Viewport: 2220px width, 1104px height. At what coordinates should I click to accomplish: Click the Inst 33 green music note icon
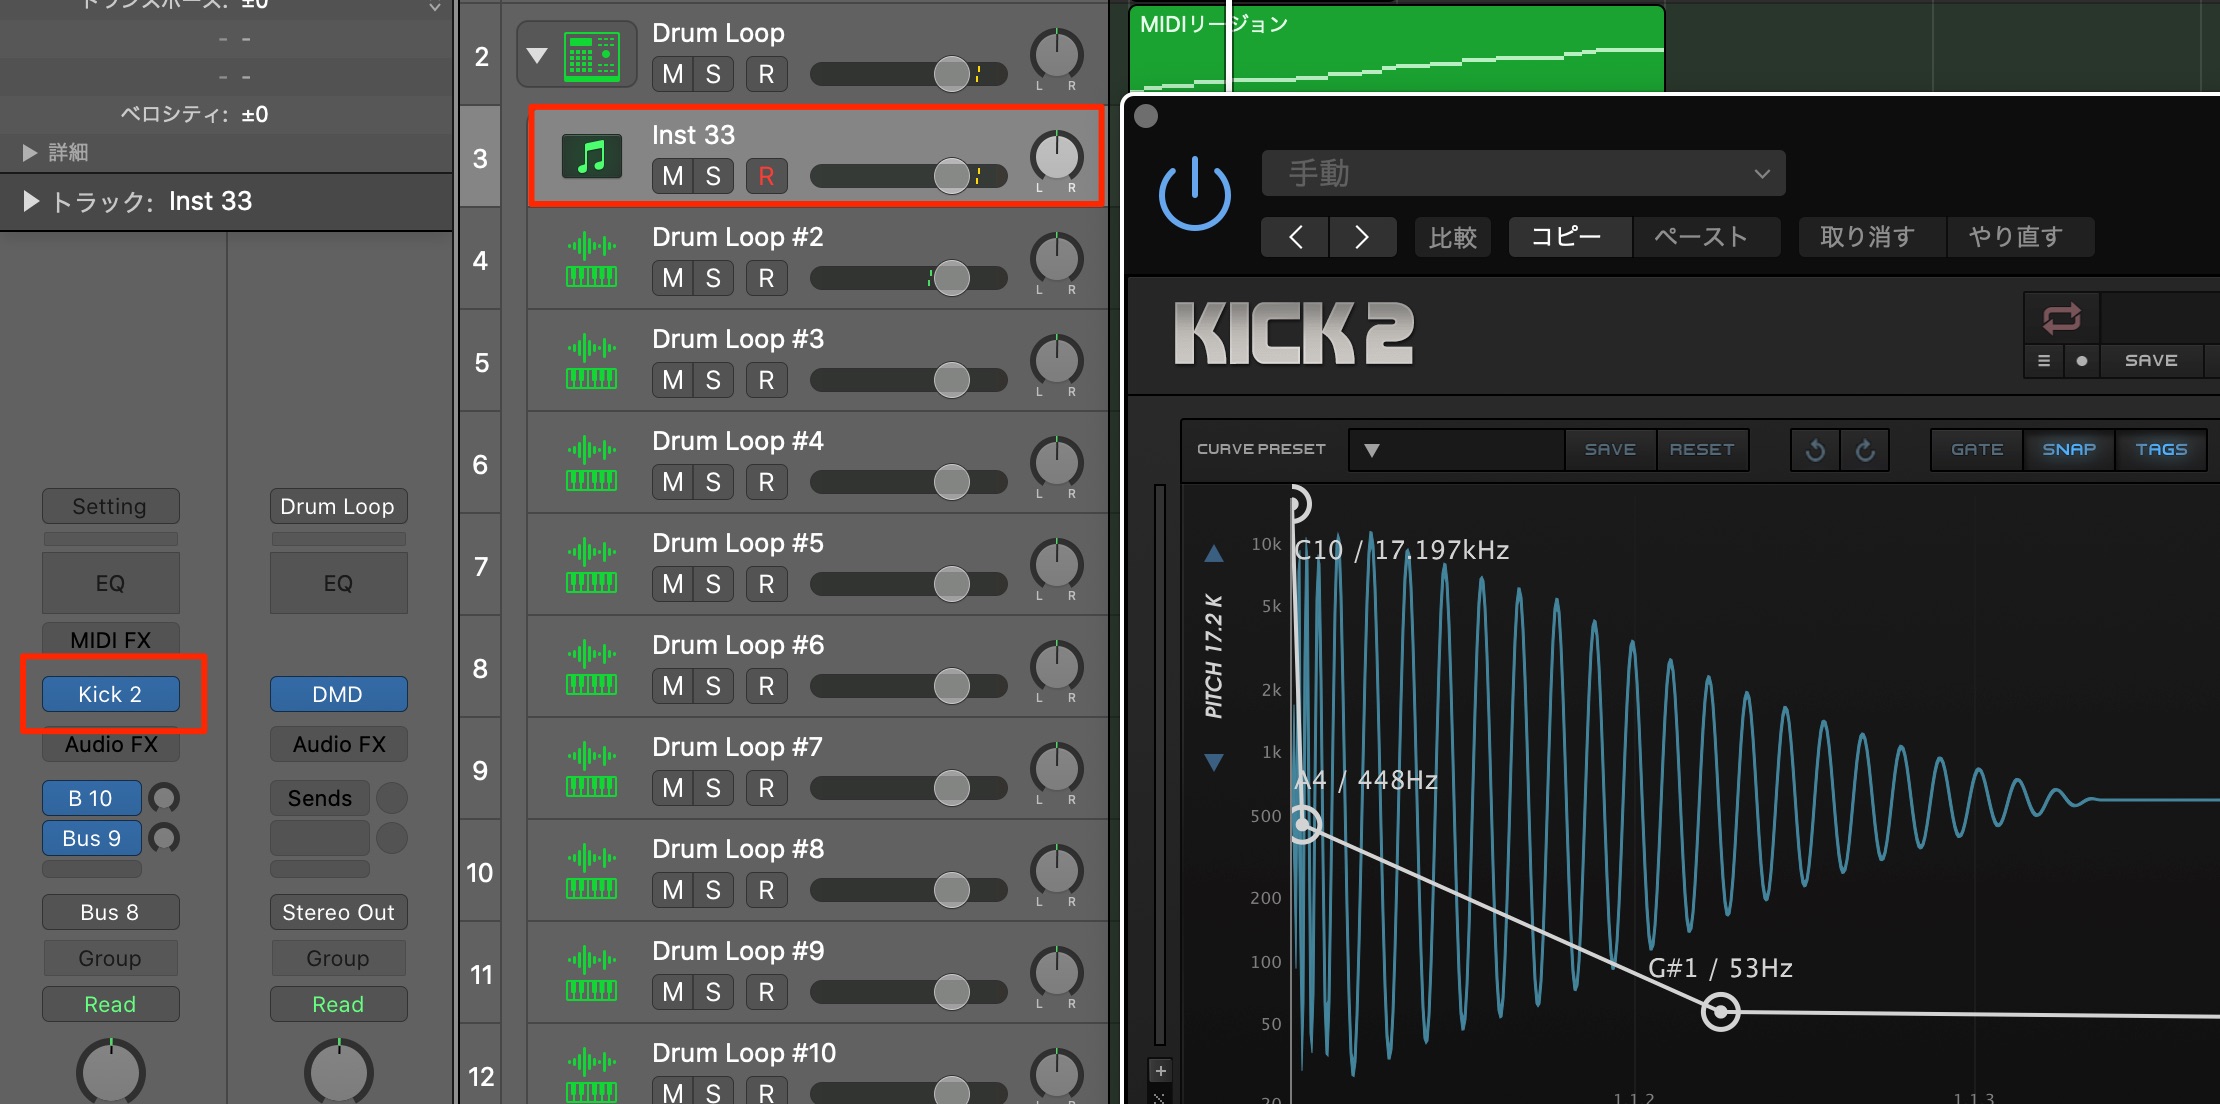click(x=592, y=156)
